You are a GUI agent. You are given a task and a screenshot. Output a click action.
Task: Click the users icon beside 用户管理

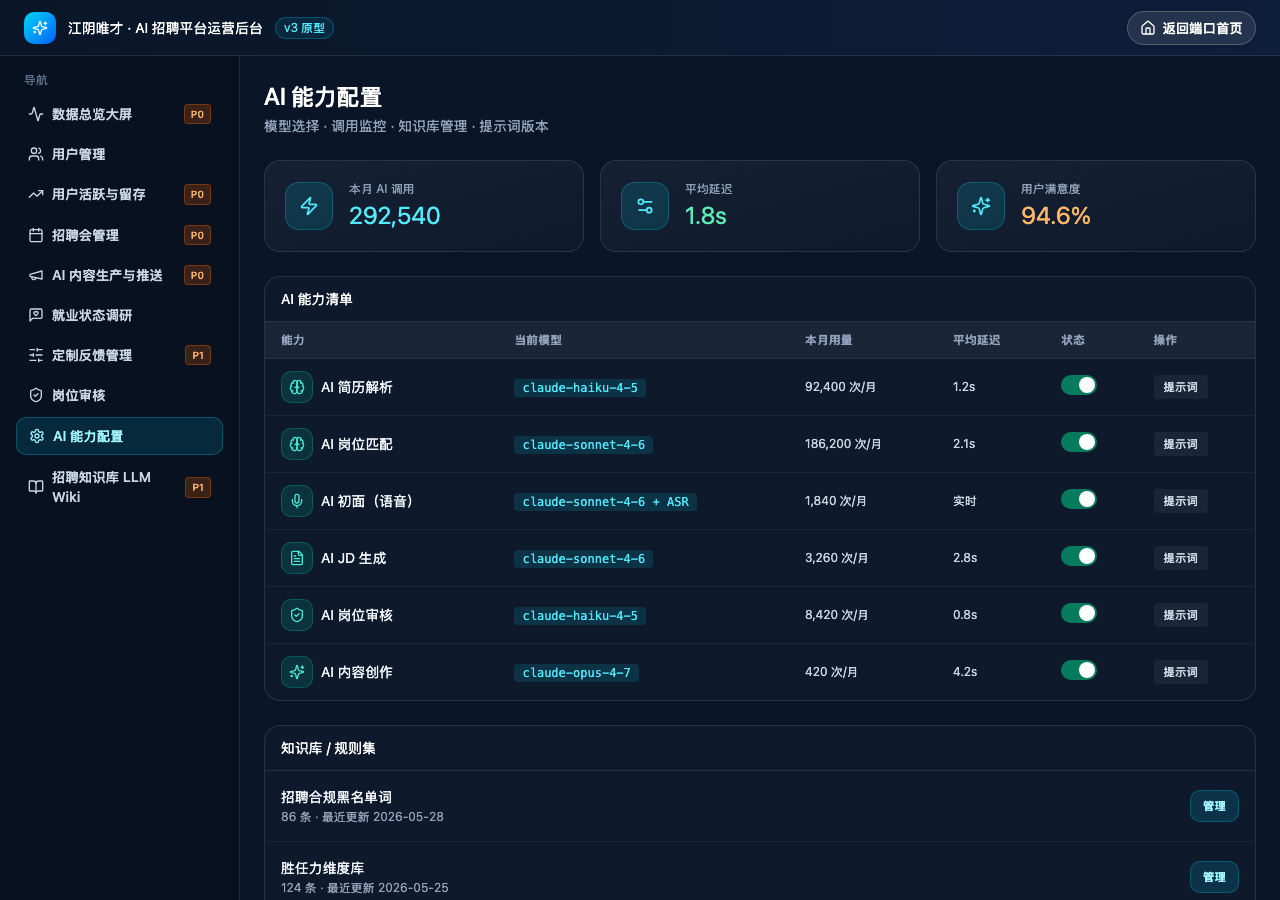click(x=36, y=154)
